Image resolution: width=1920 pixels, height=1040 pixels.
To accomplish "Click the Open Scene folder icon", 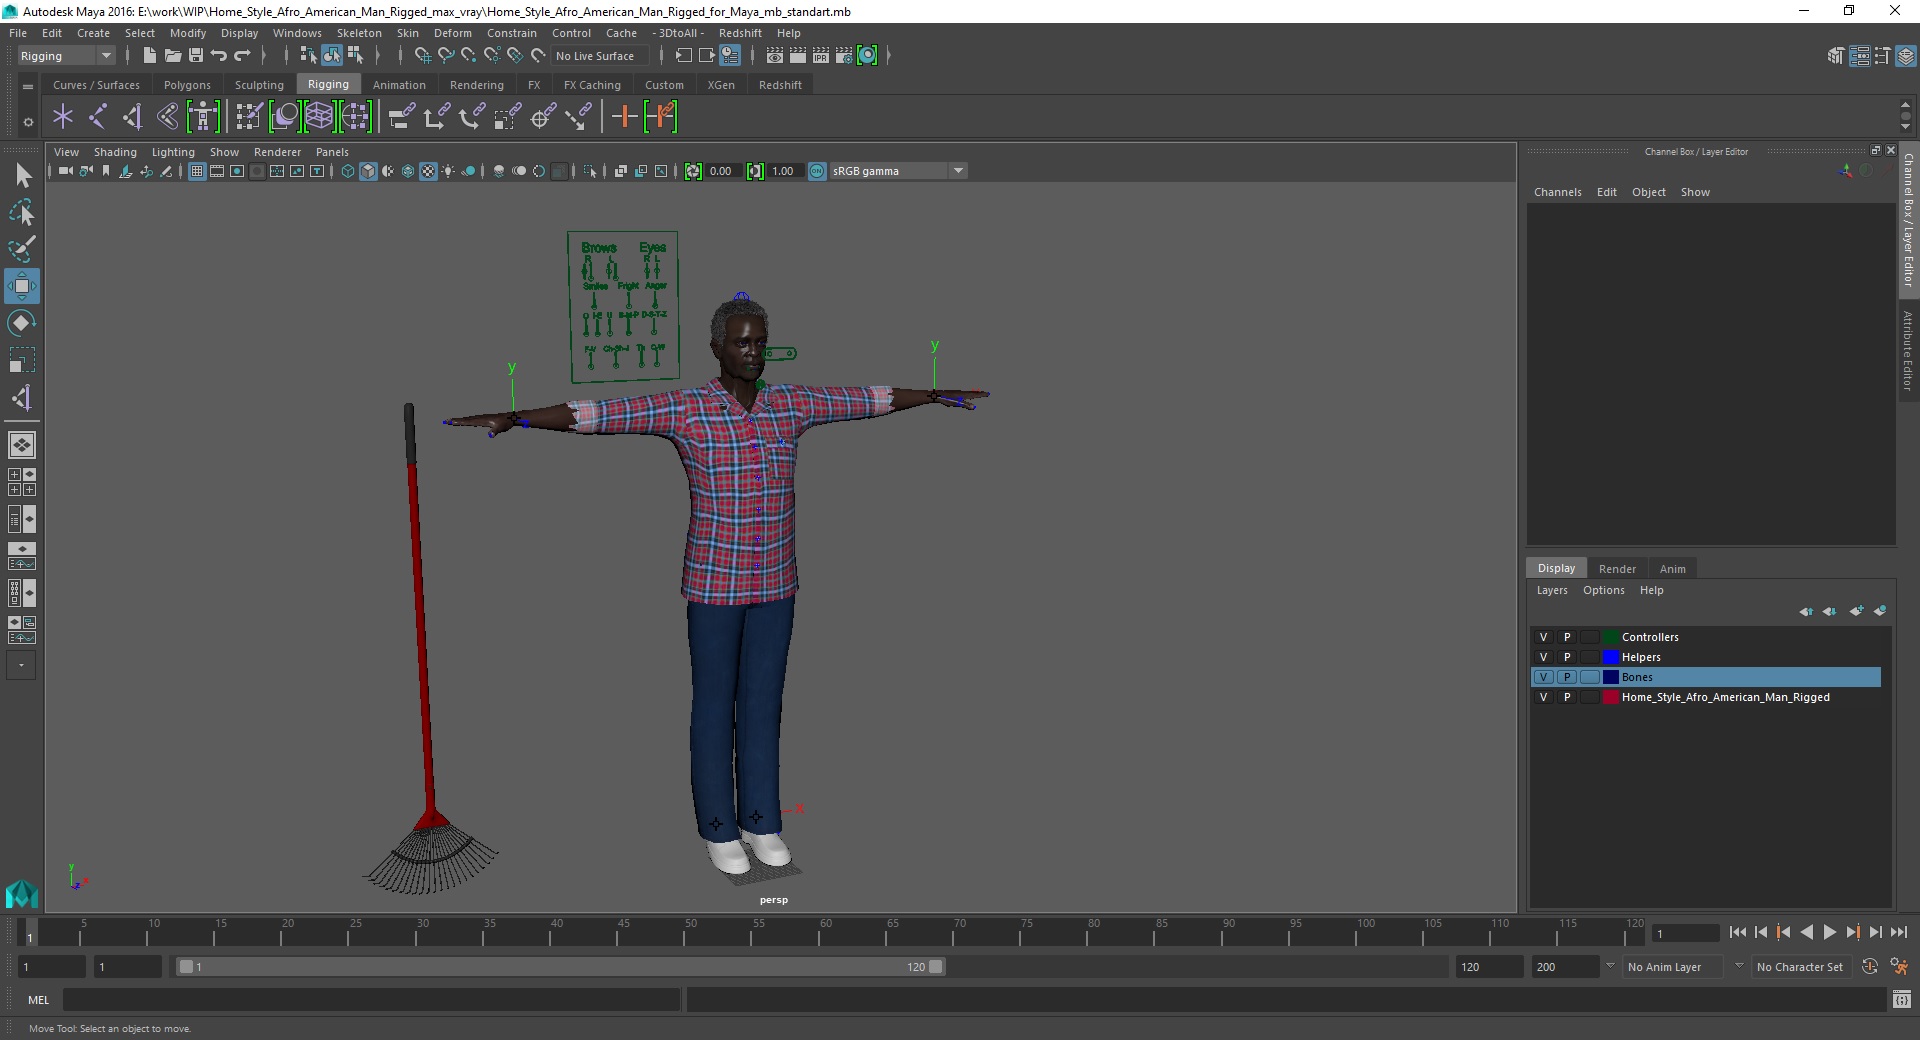I will pos(172,56).
